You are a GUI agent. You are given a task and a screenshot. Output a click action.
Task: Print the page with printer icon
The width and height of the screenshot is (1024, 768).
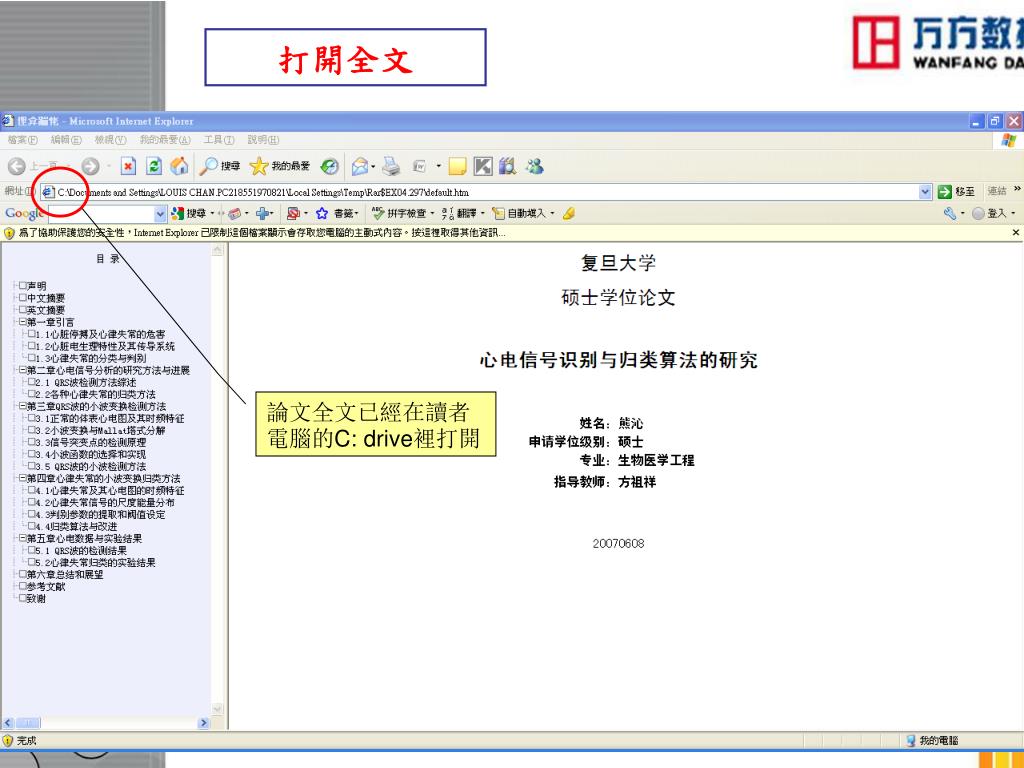391,167
